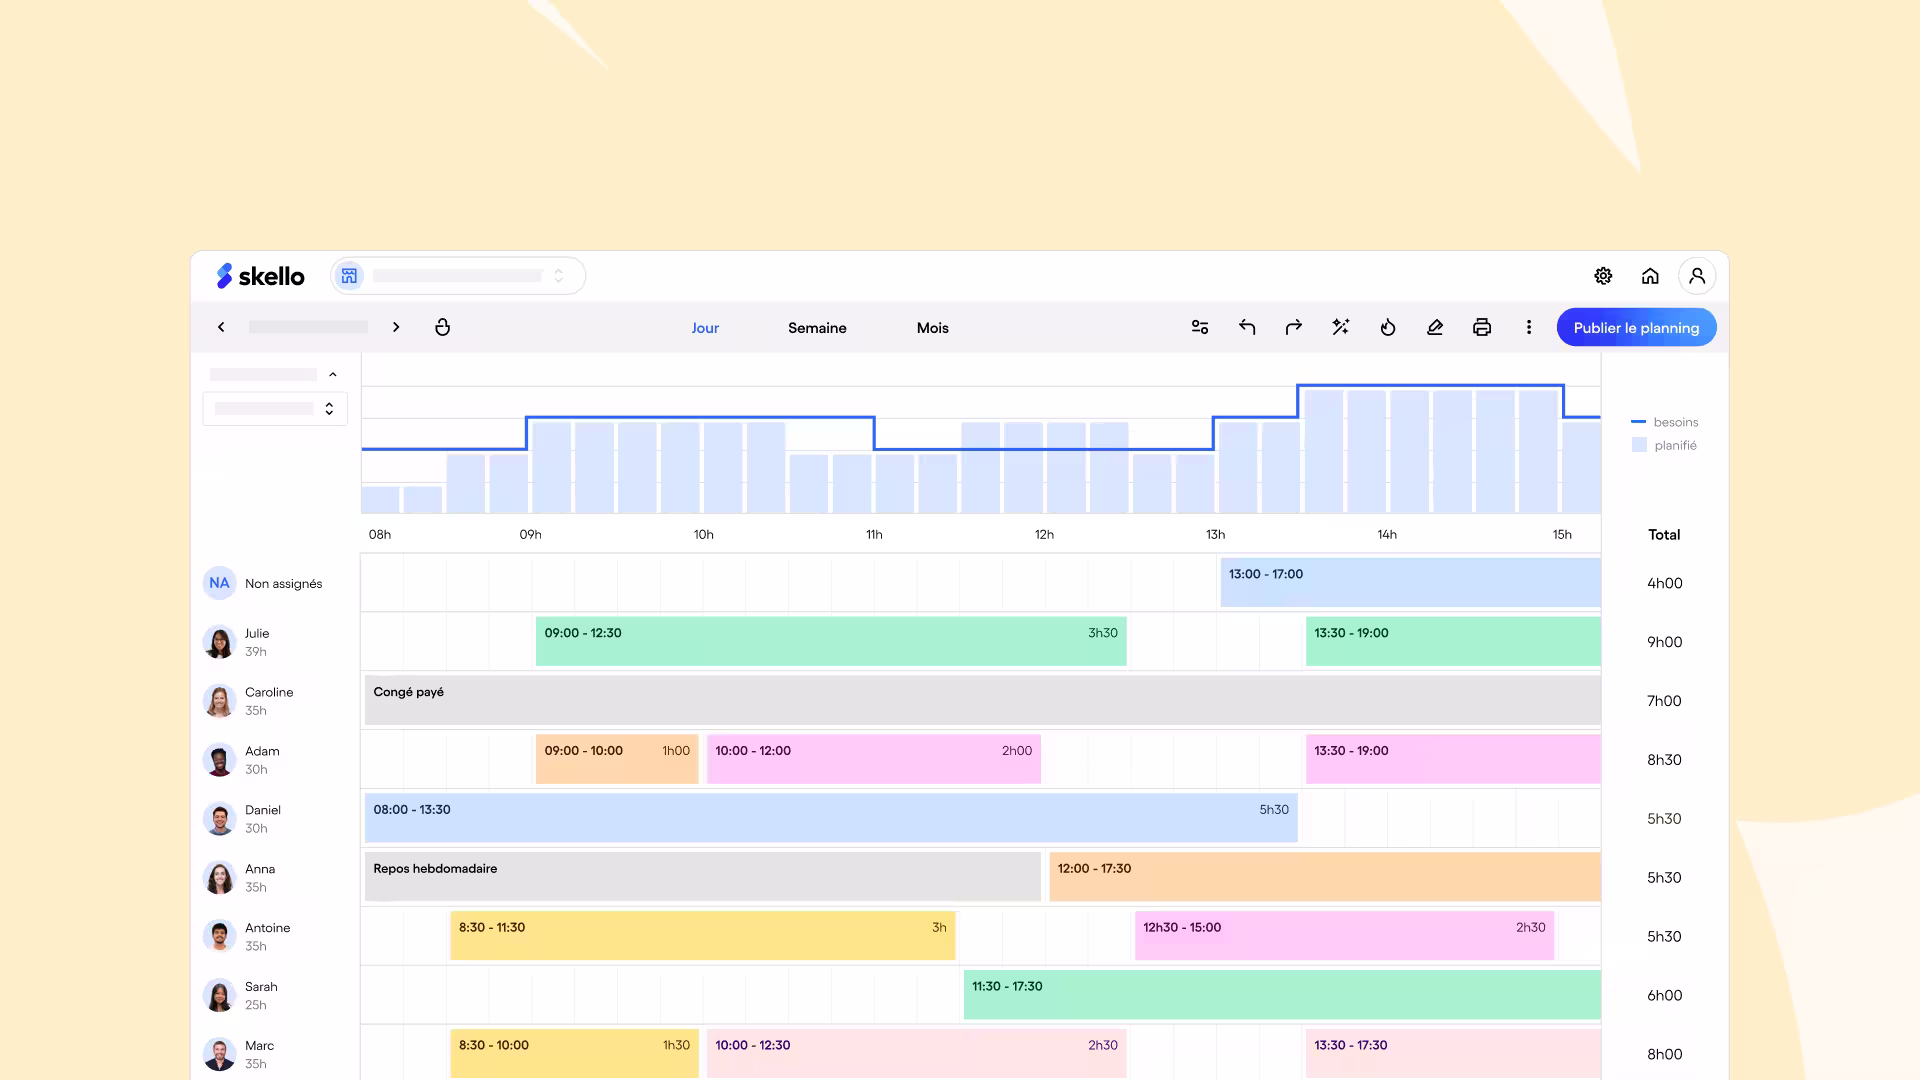This screenshot has width=1920, height=1080.
Task: Open the establishment selector dropdown
Action: (458, 276)
